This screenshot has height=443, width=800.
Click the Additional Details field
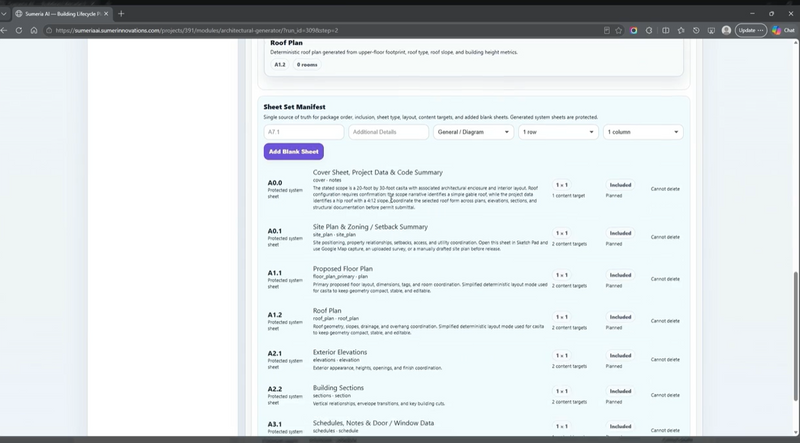click(388, 132)
